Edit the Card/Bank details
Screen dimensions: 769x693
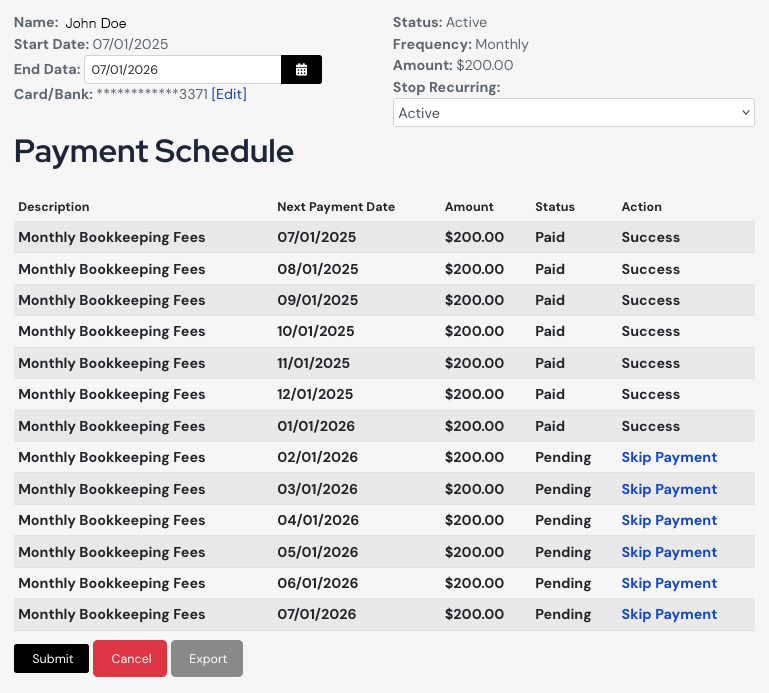[x=229, y=94]
